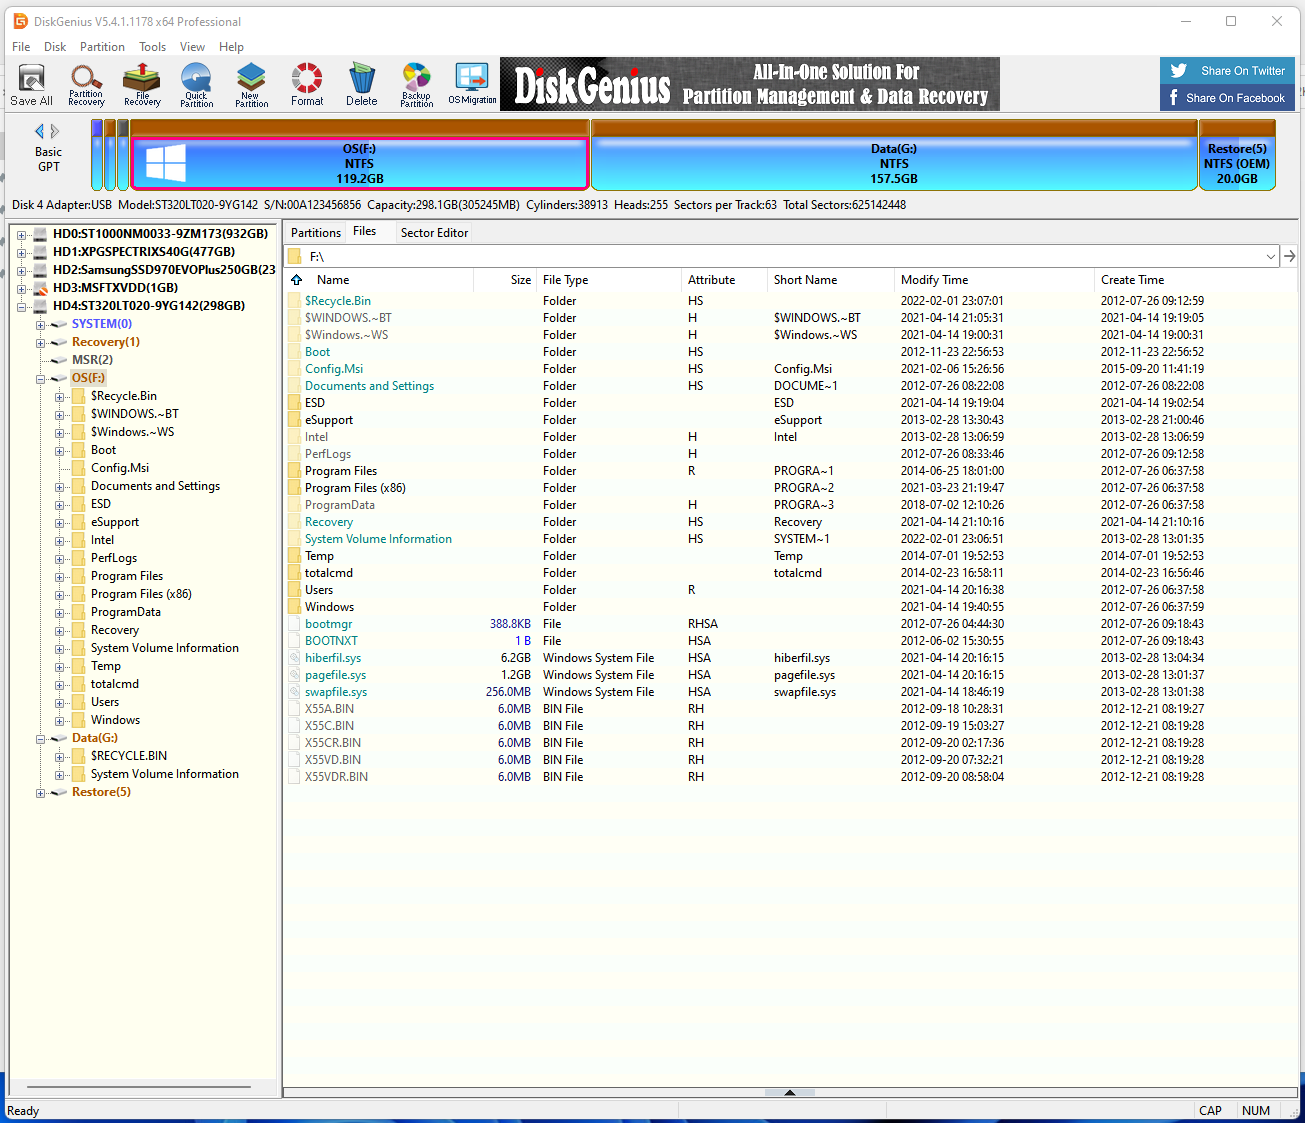
Task: Open the Partition Recovery tool
Action: click(86, 85)
